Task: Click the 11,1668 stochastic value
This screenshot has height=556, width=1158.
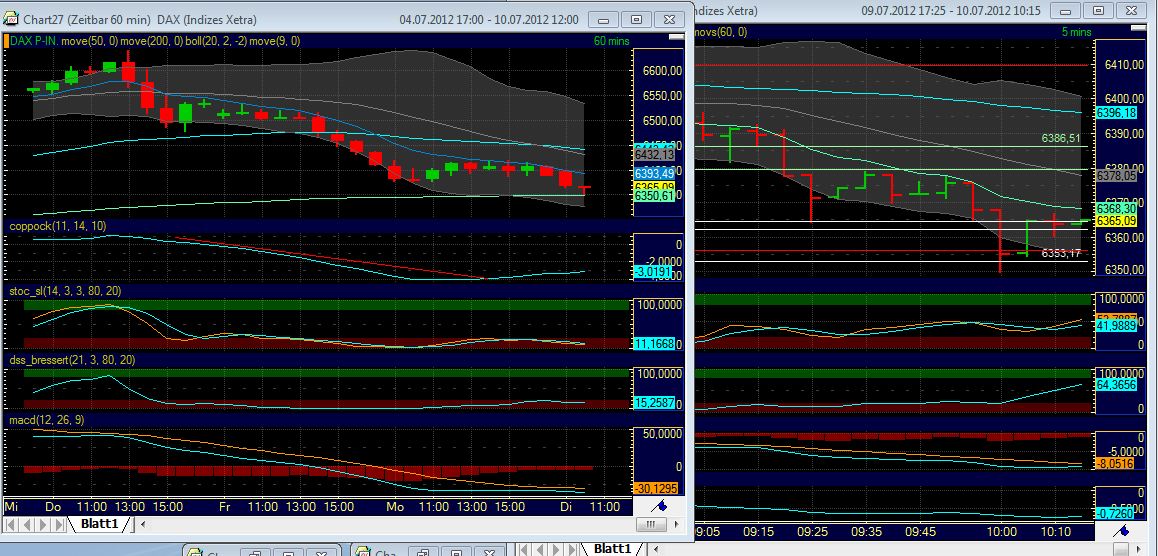Action: (654, 343)
